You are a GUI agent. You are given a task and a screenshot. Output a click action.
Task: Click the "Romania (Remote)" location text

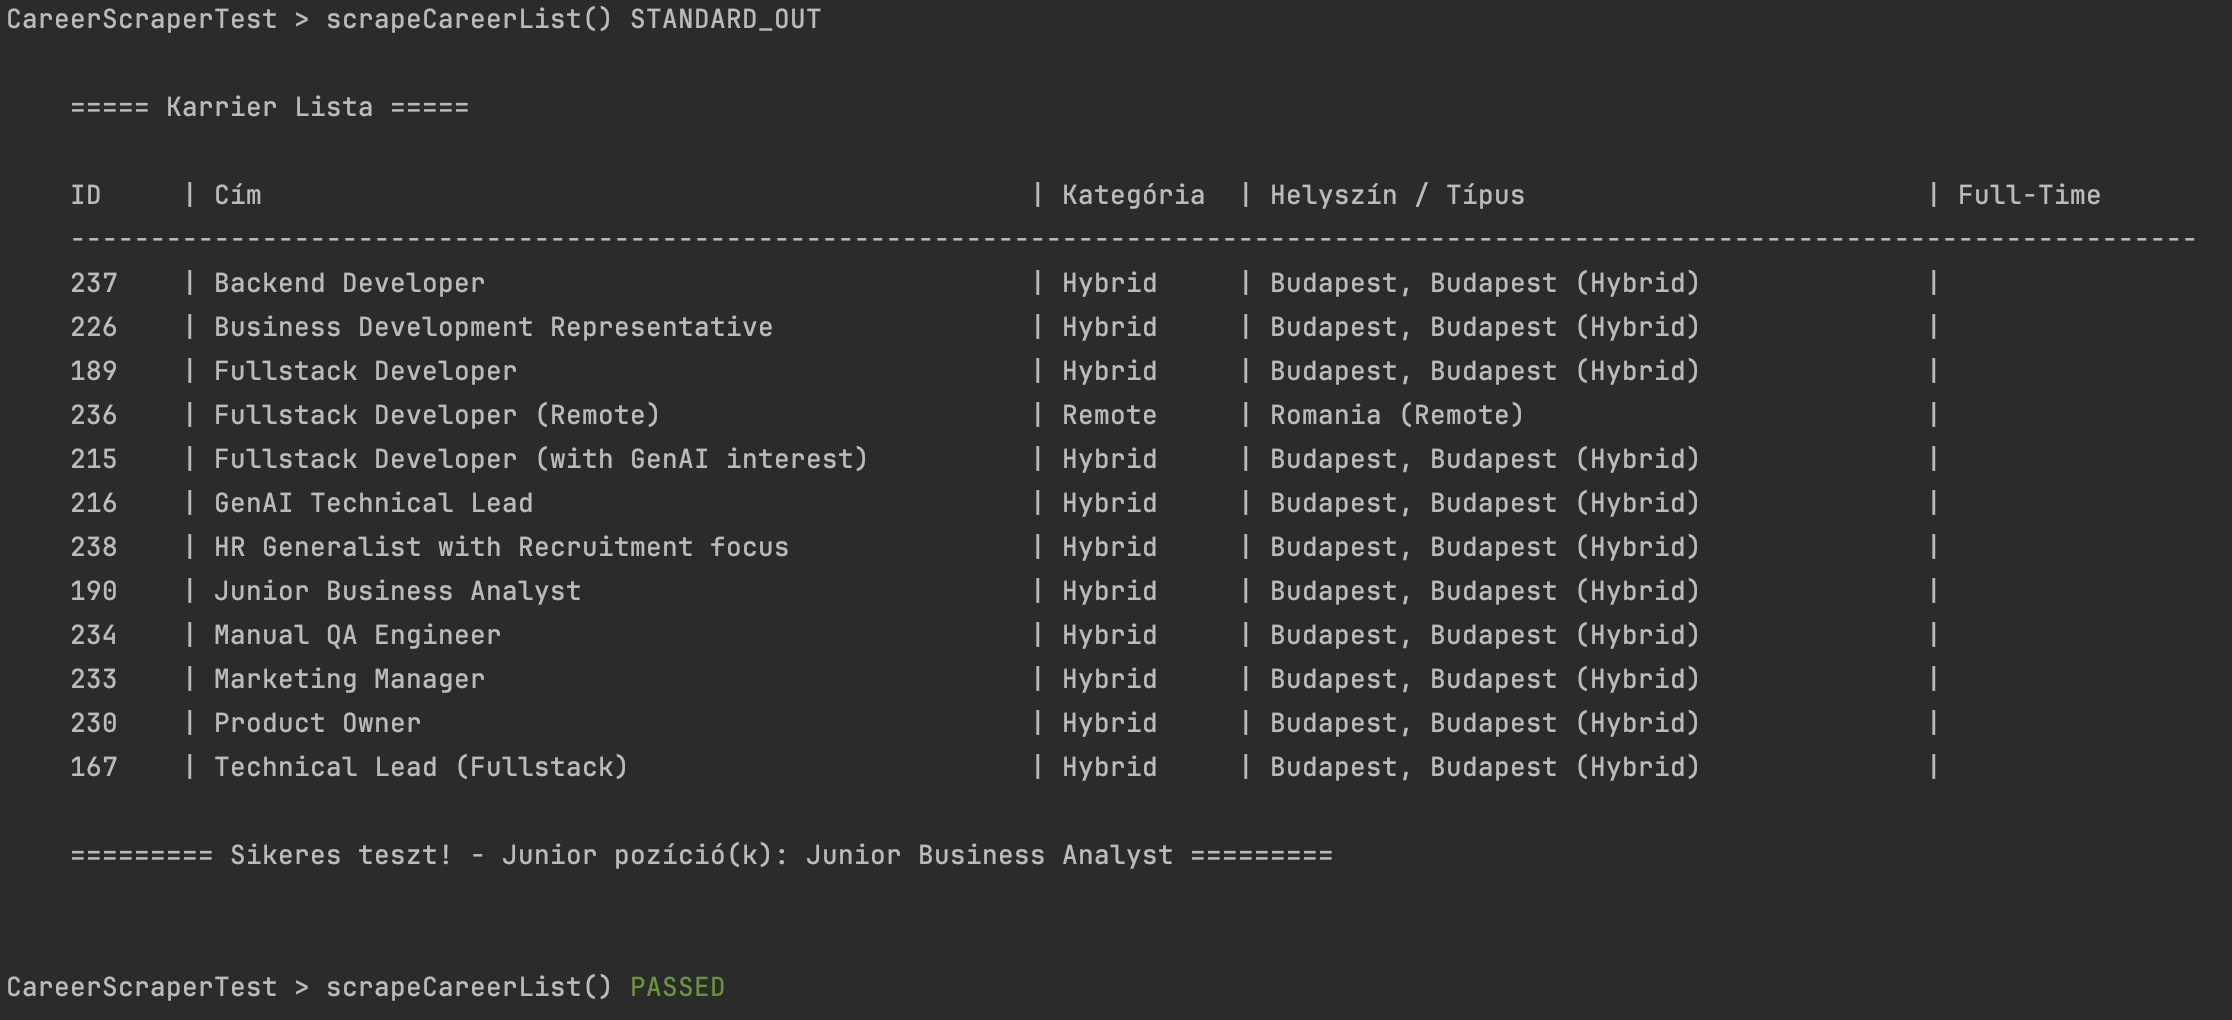(x=1396, y=415)
